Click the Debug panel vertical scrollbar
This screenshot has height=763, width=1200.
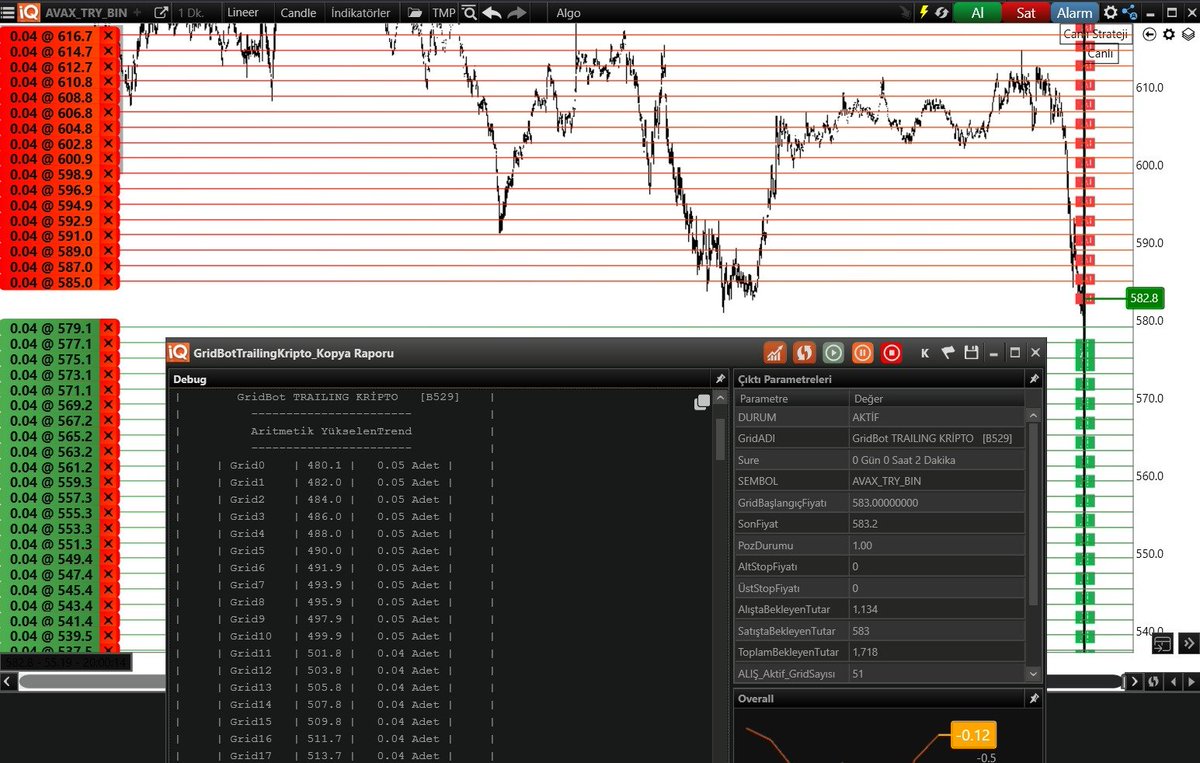[x=720, y=439]
